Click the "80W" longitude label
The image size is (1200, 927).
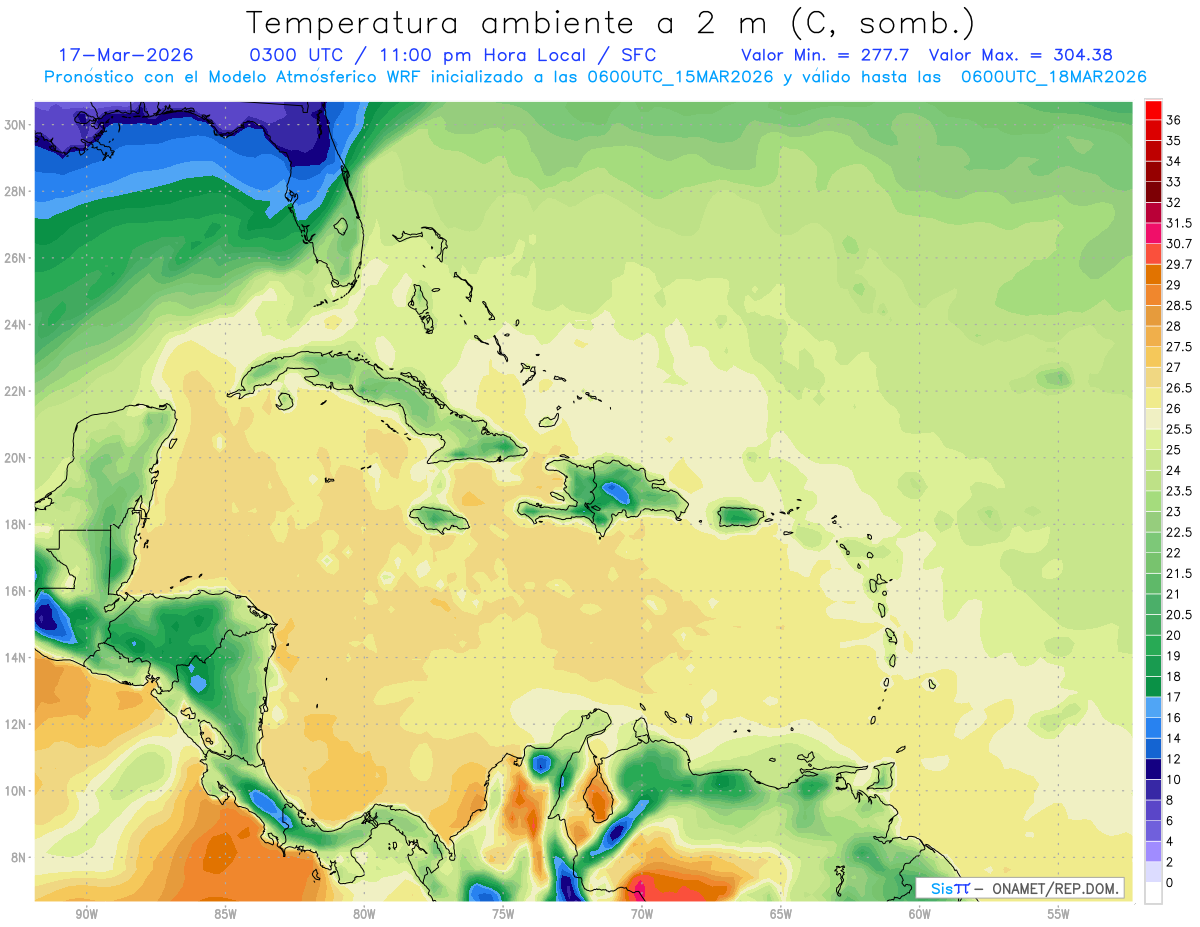tap(364, 914)
